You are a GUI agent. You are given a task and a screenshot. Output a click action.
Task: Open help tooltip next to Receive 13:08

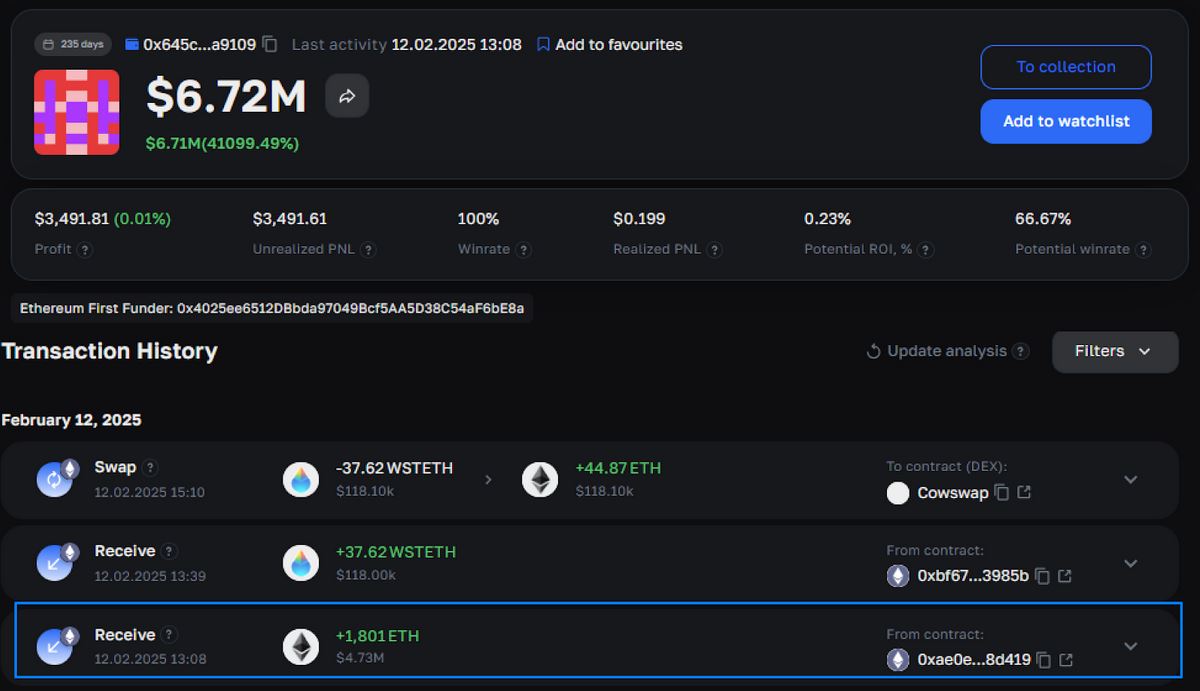pos(169,635)
